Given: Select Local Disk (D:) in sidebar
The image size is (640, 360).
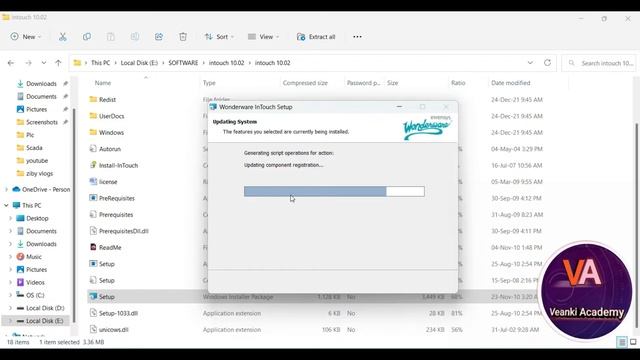Looking at the screenshot, I should 45,308.
